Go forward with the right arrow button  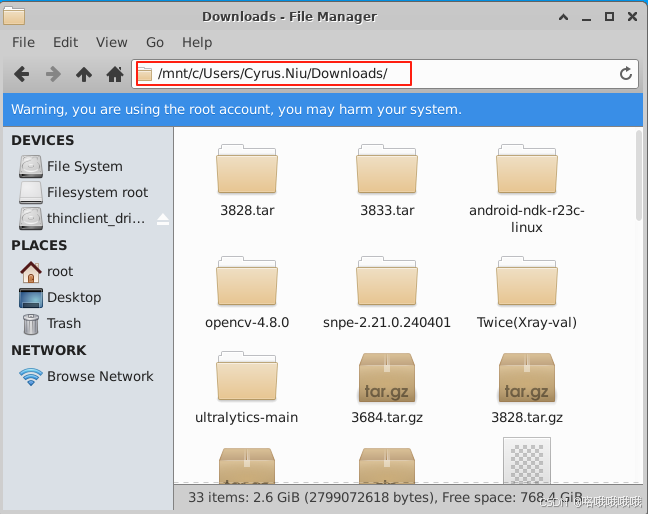tap(53, 74)
